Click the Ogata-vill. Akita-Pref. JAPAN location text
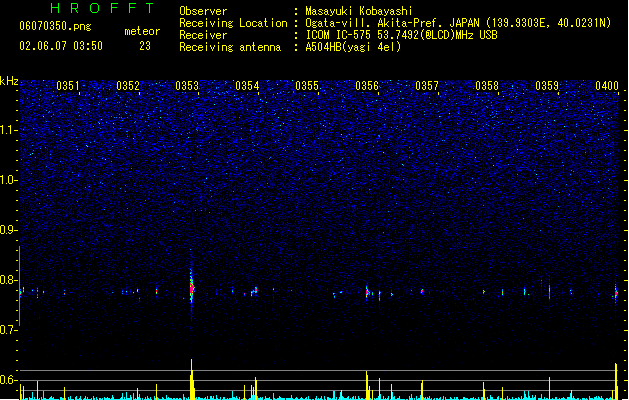This screenshot has width=629, height=400. (x=458, y=23)
